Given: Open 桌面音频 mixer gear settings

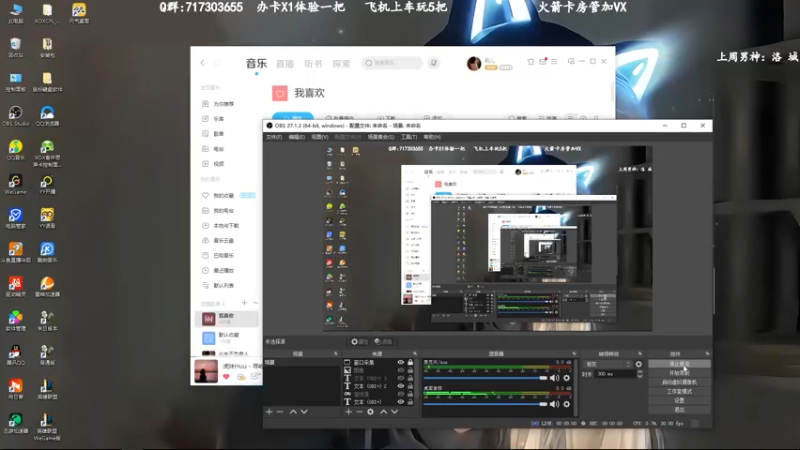Looking at the screenshot, I should coord(566,404).
